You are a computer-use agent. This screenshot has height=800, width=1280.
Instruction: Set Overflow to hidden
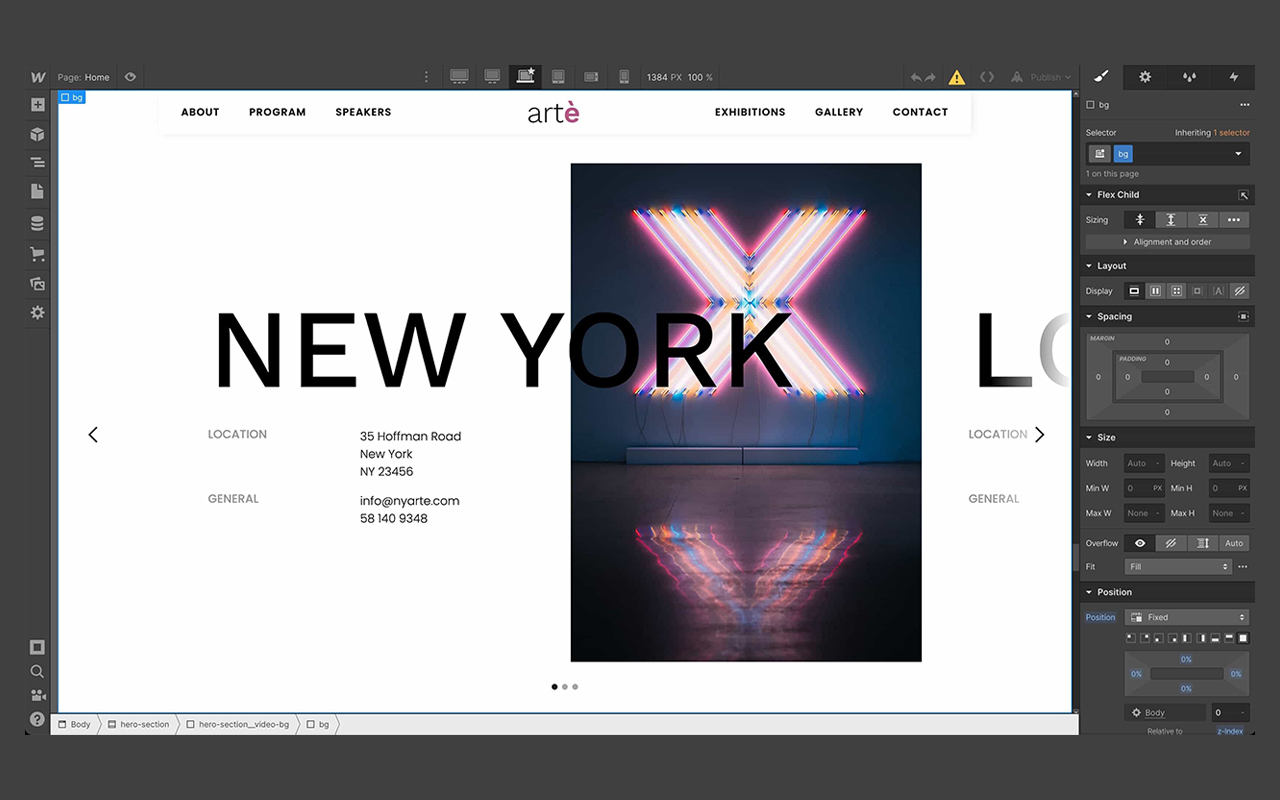click(1170, 543)
